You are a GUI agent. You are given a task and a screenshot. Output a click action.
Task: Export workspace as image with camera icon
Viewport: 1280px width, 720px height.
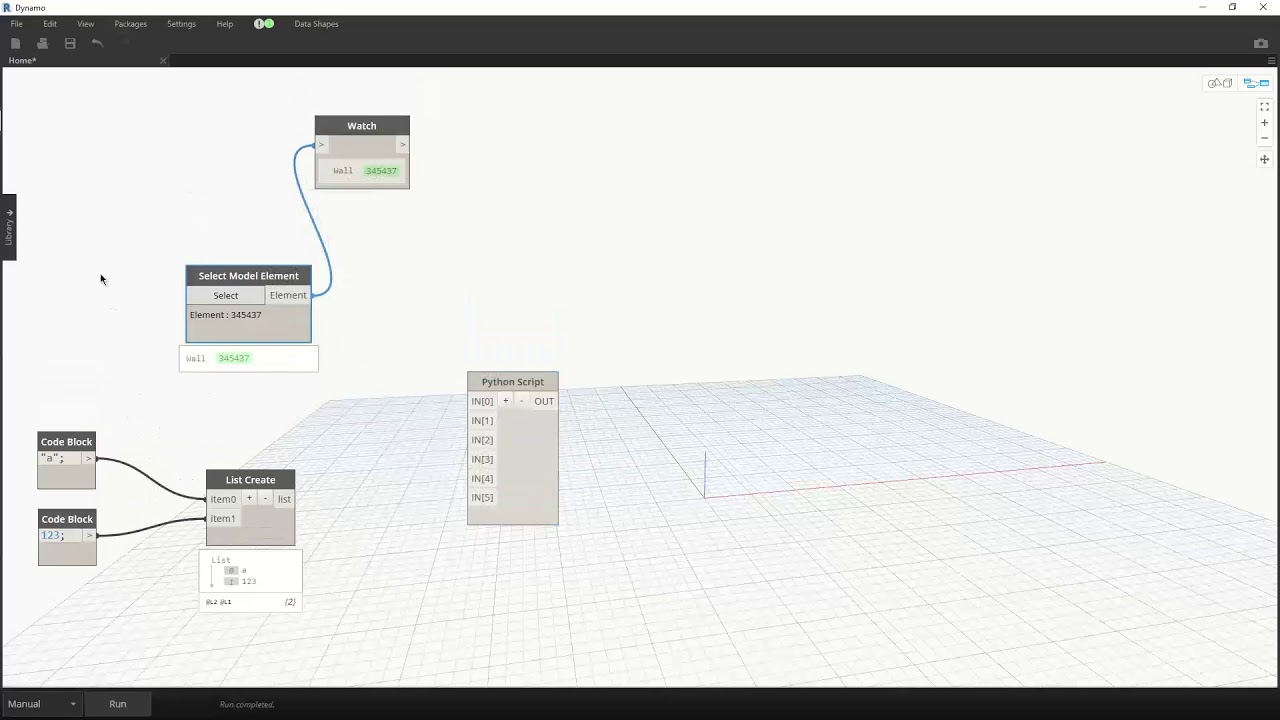(1260, 43)
